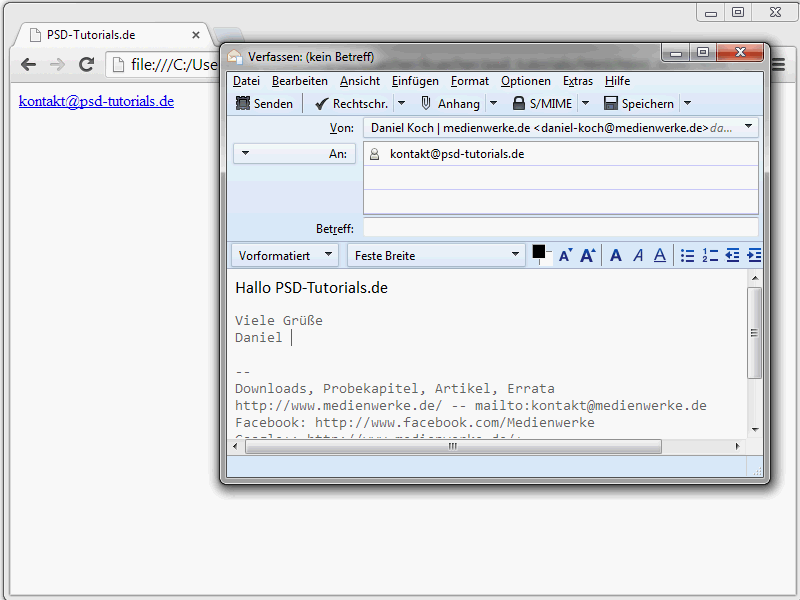Open the Ansicht menu

tap(360, 81)
